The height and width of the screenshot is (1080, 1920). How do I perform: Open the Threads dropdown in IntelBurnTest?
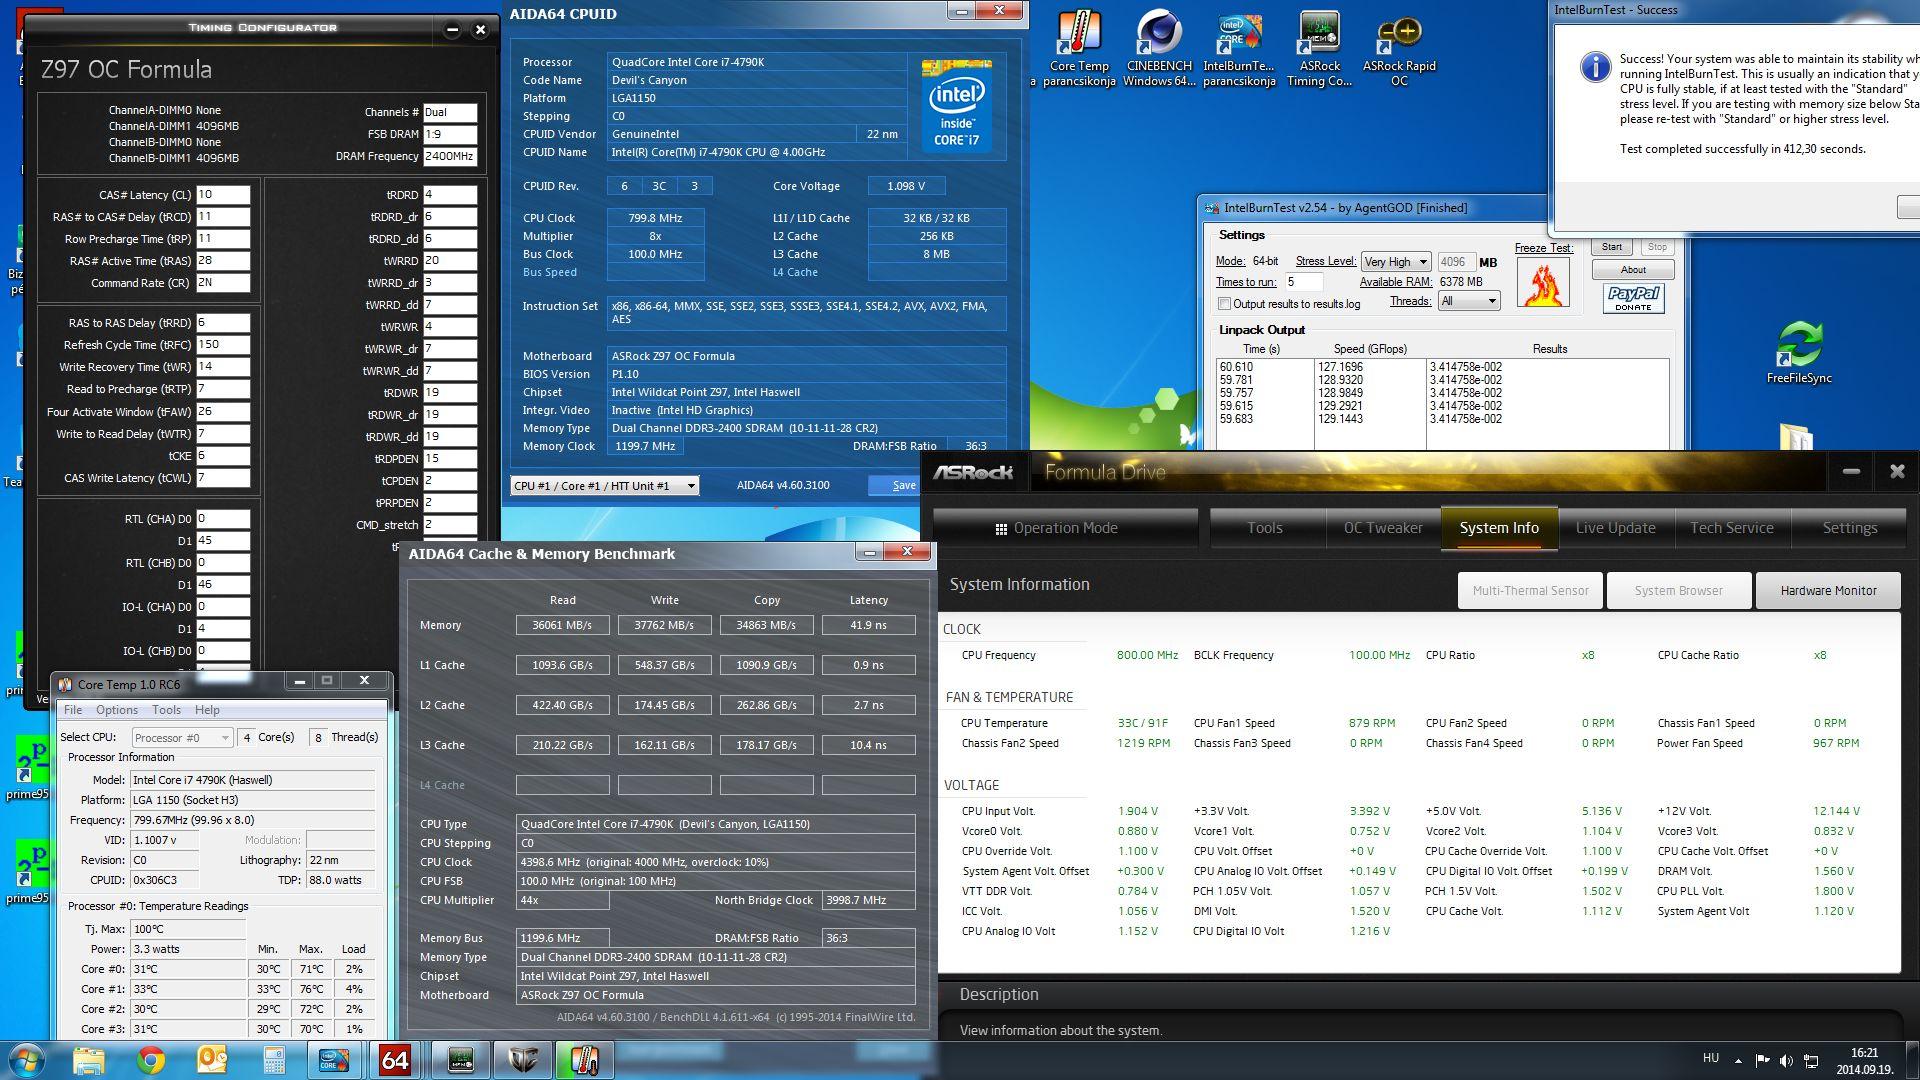pyautogui.click(x=1469, y=301)
